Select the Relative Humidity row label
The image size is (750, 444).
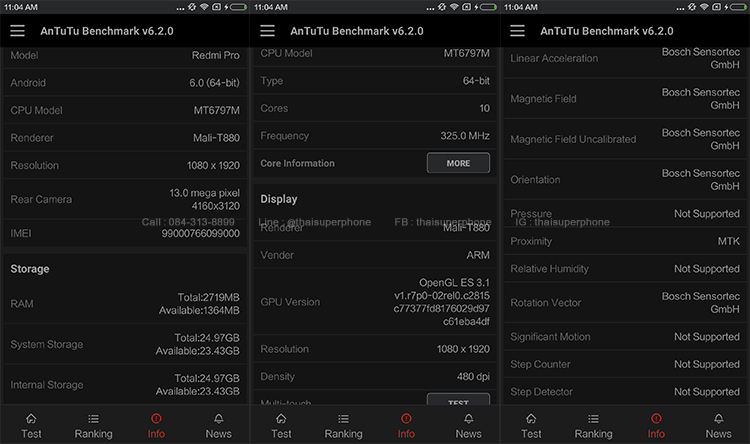click(550, 269)
